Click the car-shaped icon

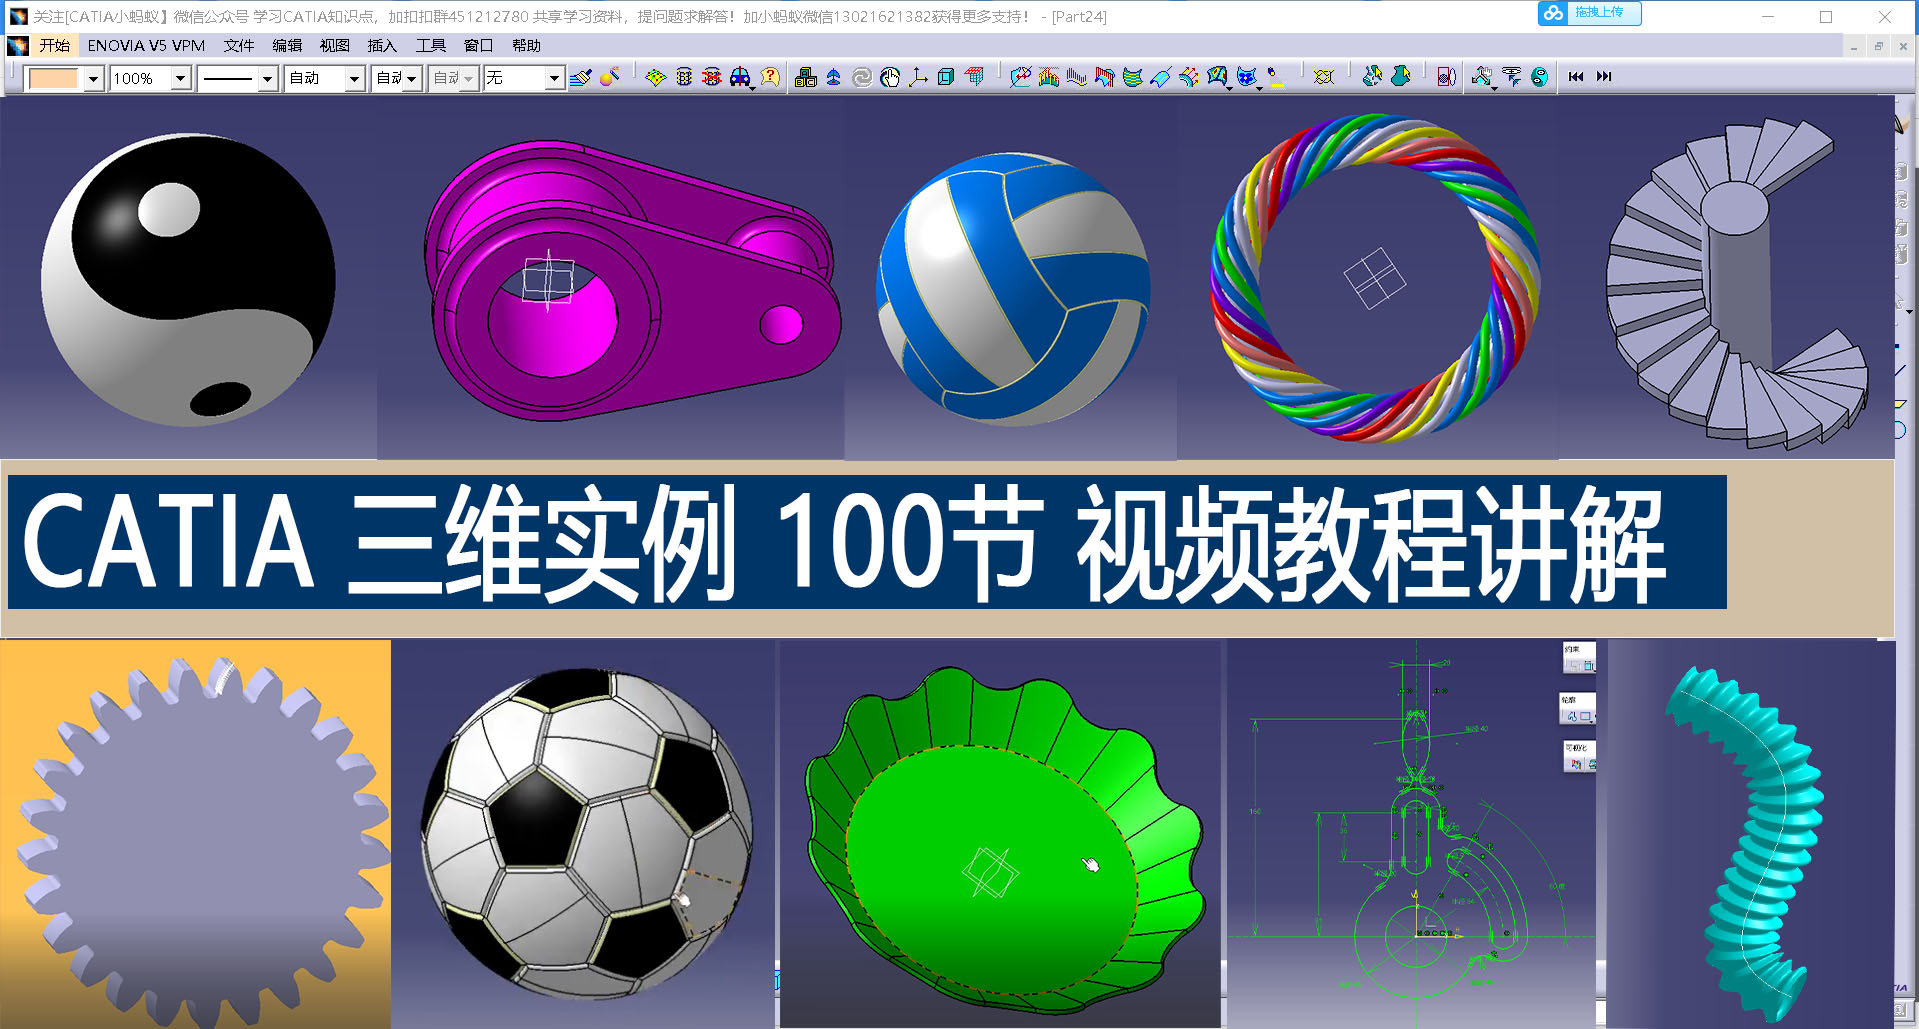click(x=740, y=77)
